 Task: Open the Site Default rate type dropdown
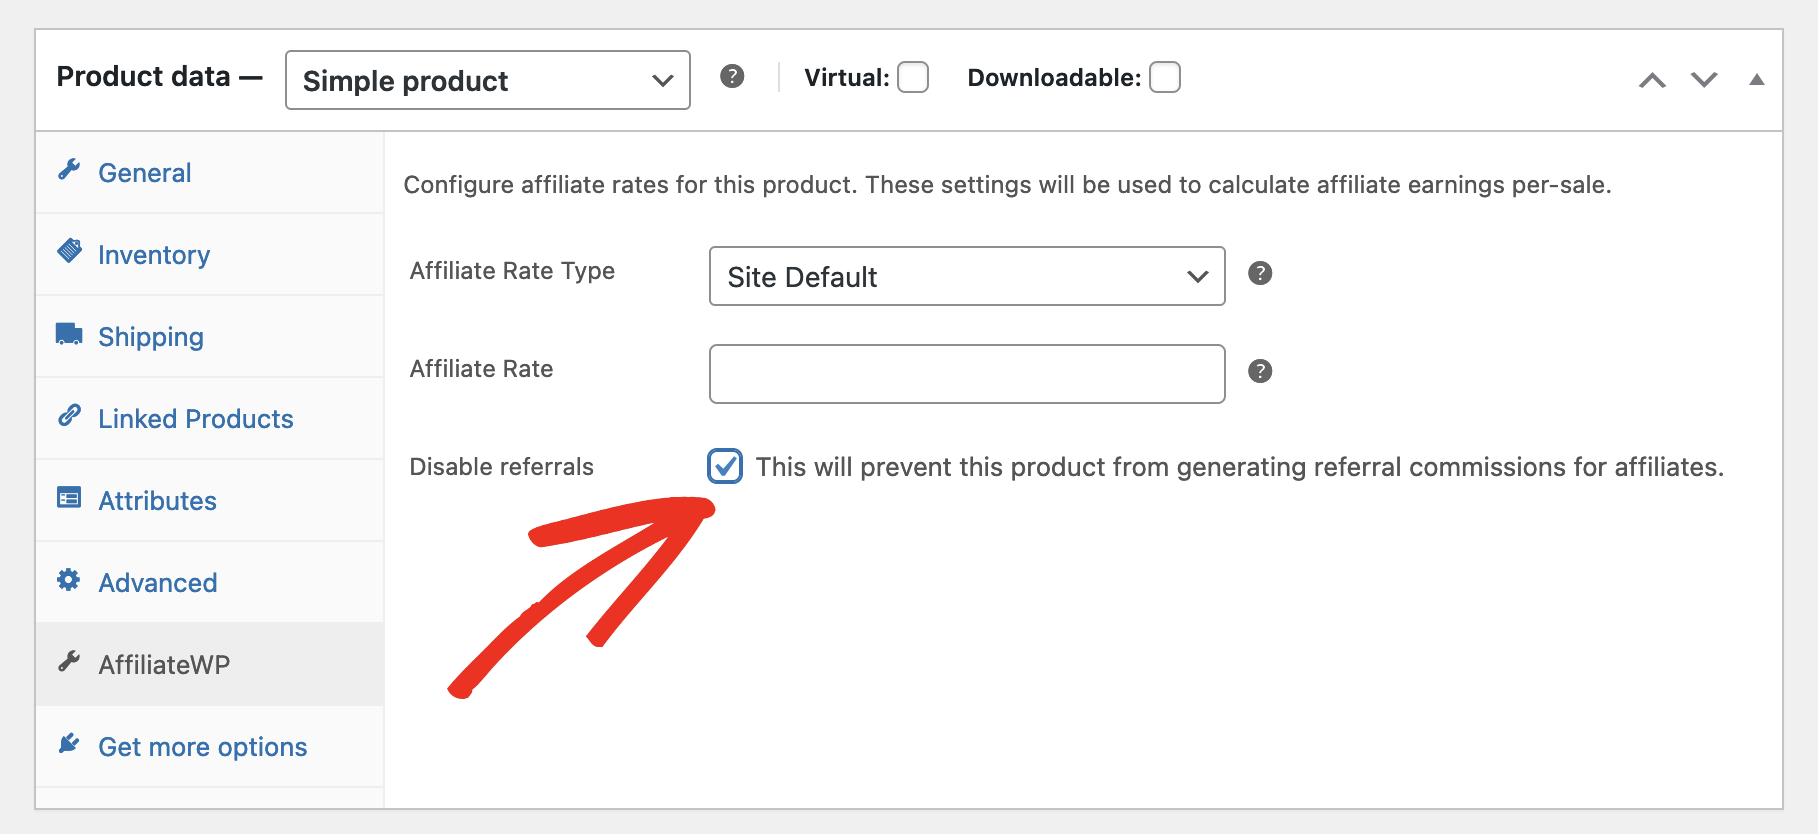967,276
